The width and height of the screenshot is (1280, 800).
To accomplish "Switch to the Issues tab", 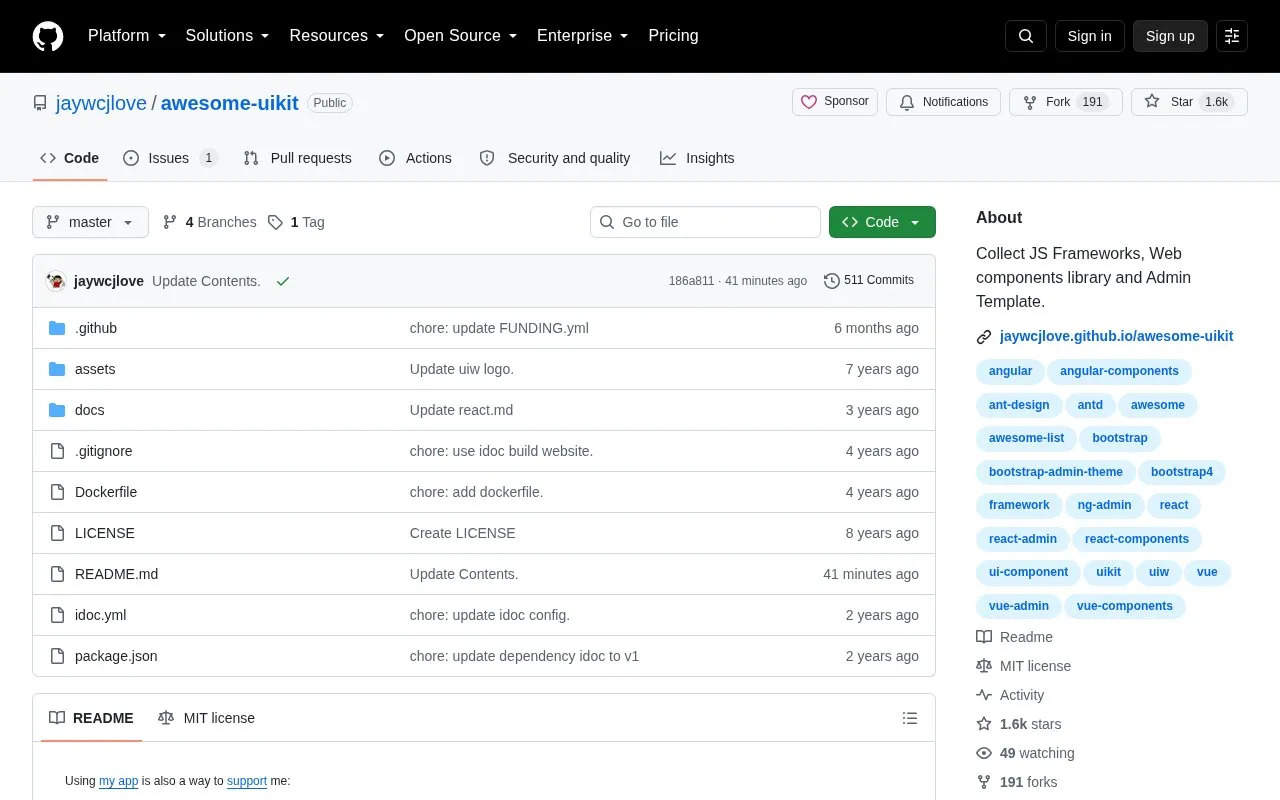I will pyautogui.click(x=170, y=158).
